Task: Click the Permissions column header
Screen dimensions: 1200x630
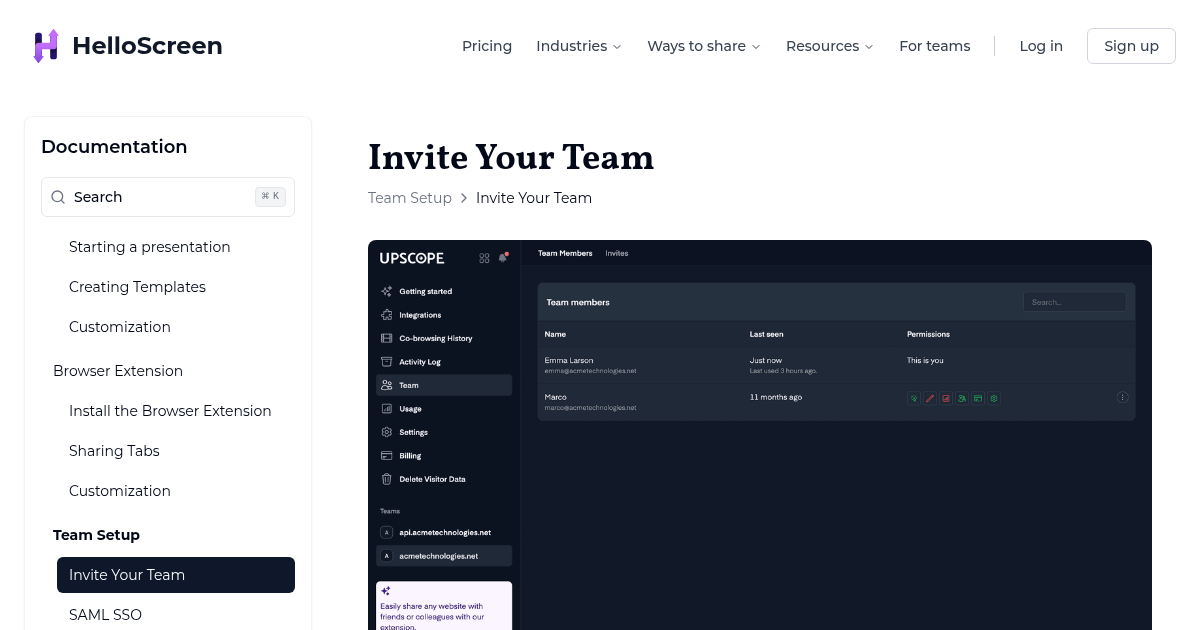Action: 928,334
